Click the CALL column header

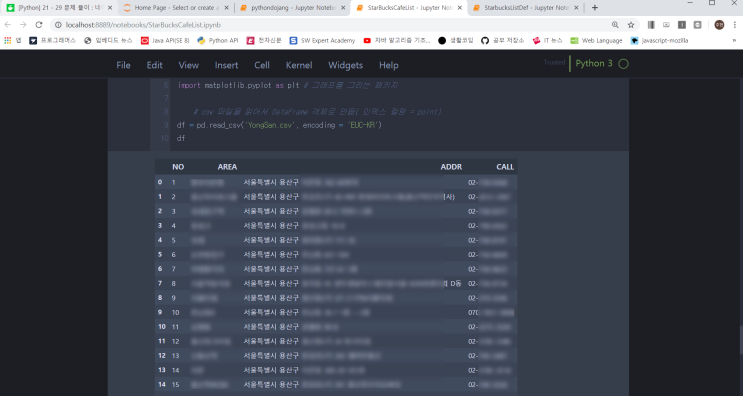tap(505, 167)
